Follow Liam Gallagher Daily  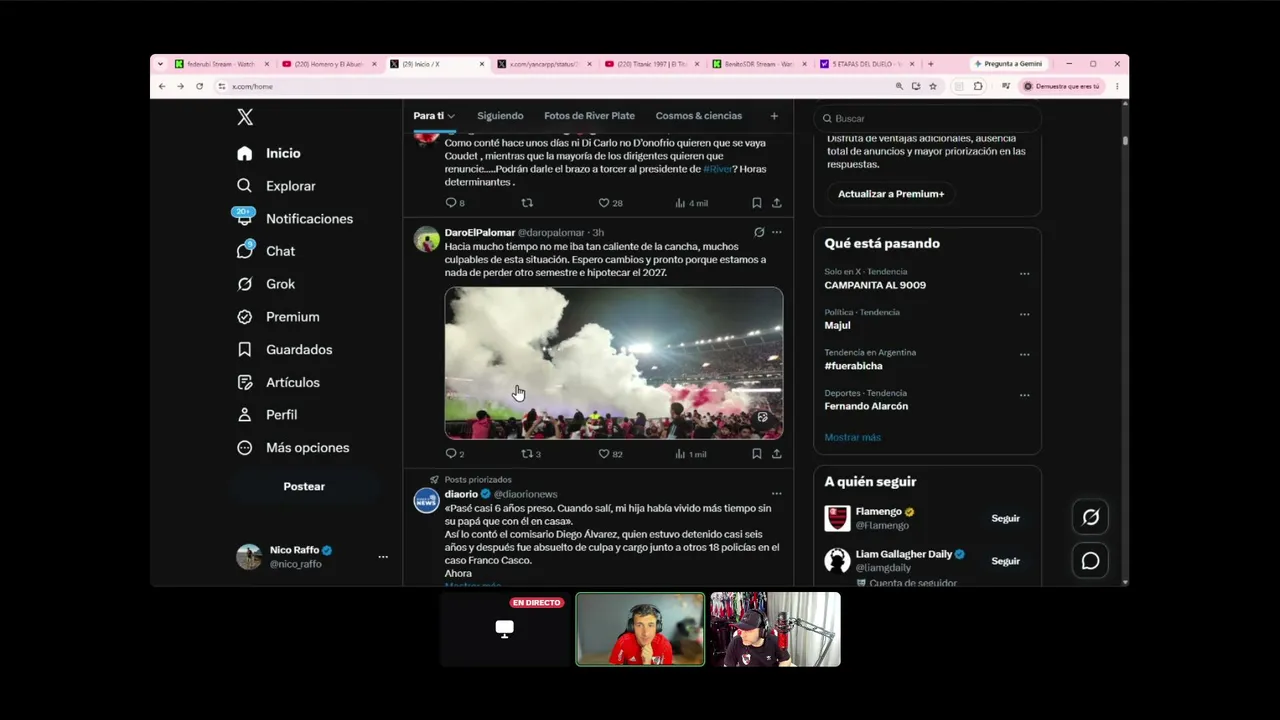point(1005,561)
